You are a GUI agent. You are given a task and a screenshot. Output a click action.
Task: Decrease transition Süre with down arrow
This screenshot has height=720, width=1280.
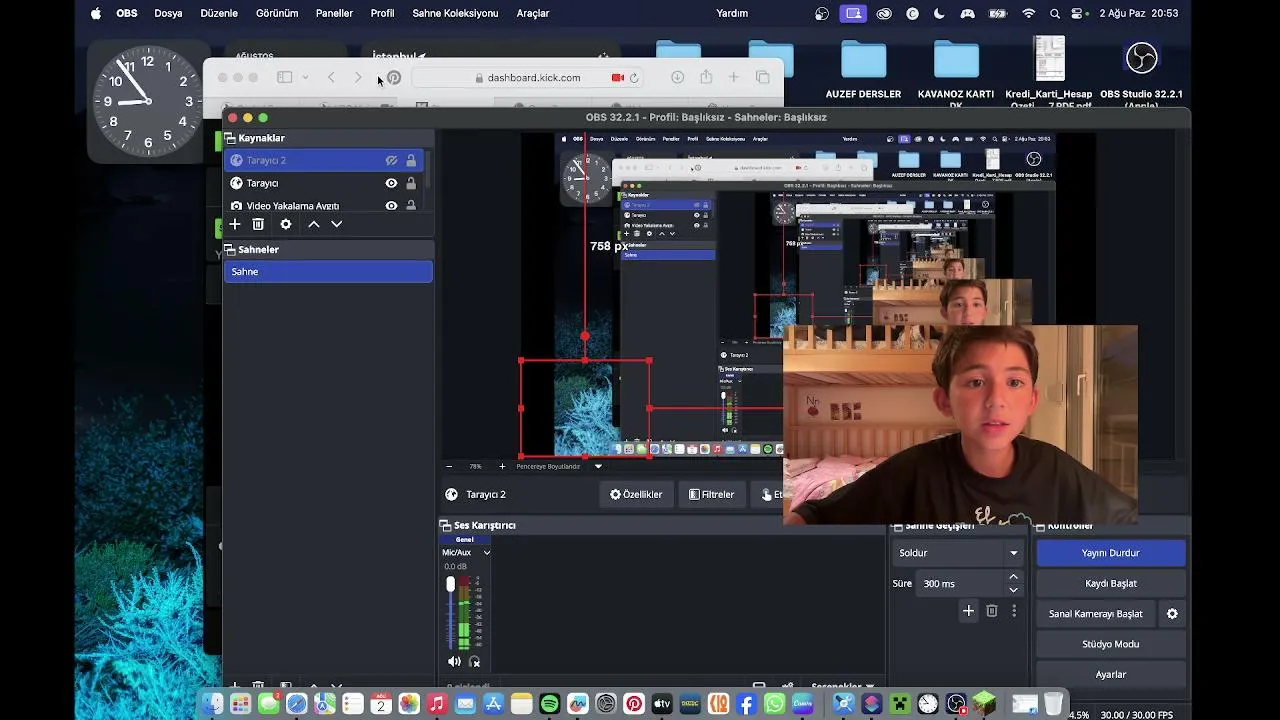pos(1013,590)
